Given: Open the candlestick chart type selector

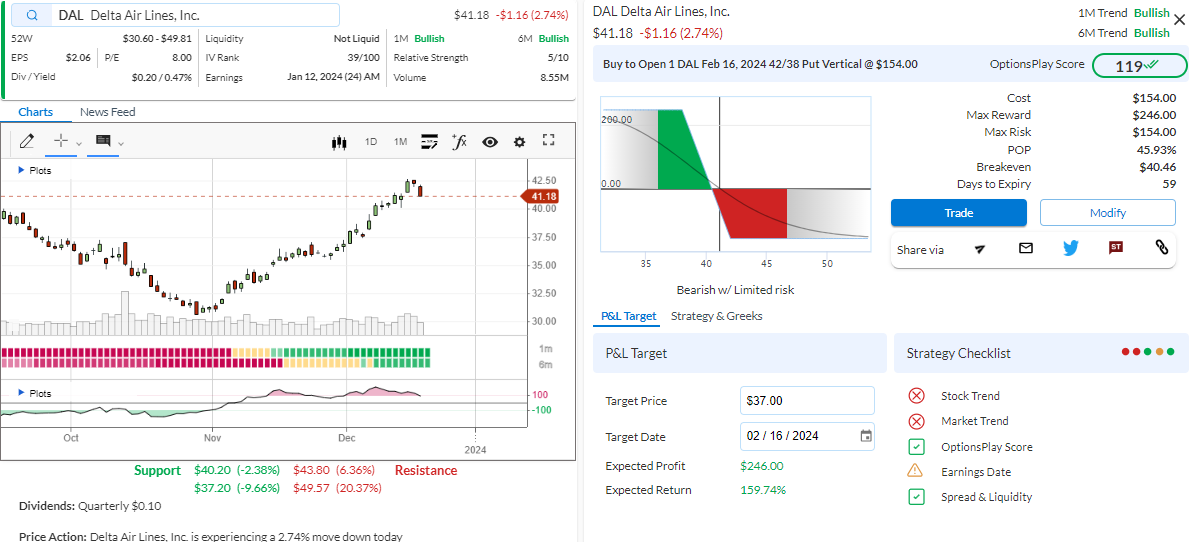Looking at the screenshot, I should pos(339,142).
